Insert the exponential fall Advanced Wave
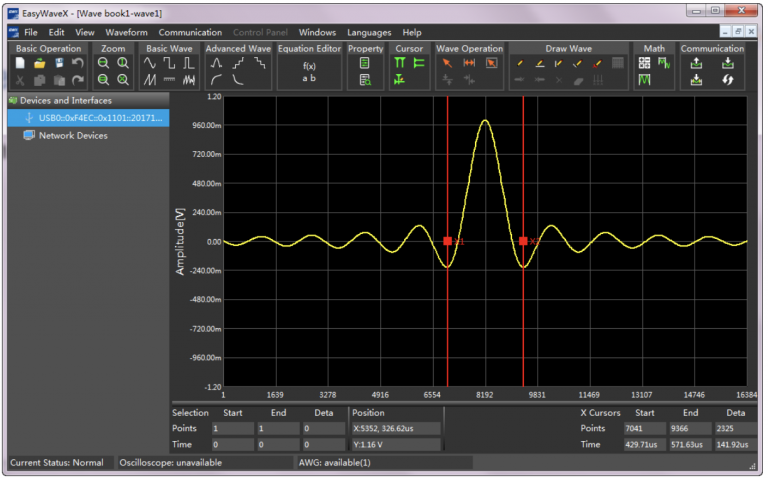This screenshot has width=768, height=478. [x=238, y=80]
